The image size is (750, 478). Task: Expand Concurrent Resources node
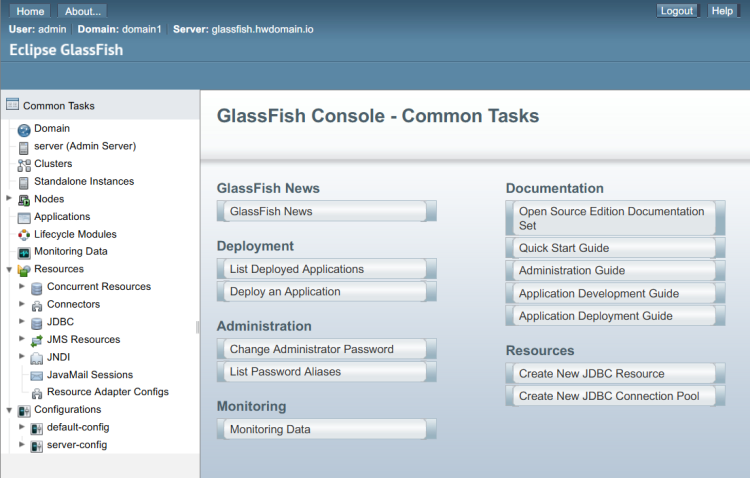point(22,286)
